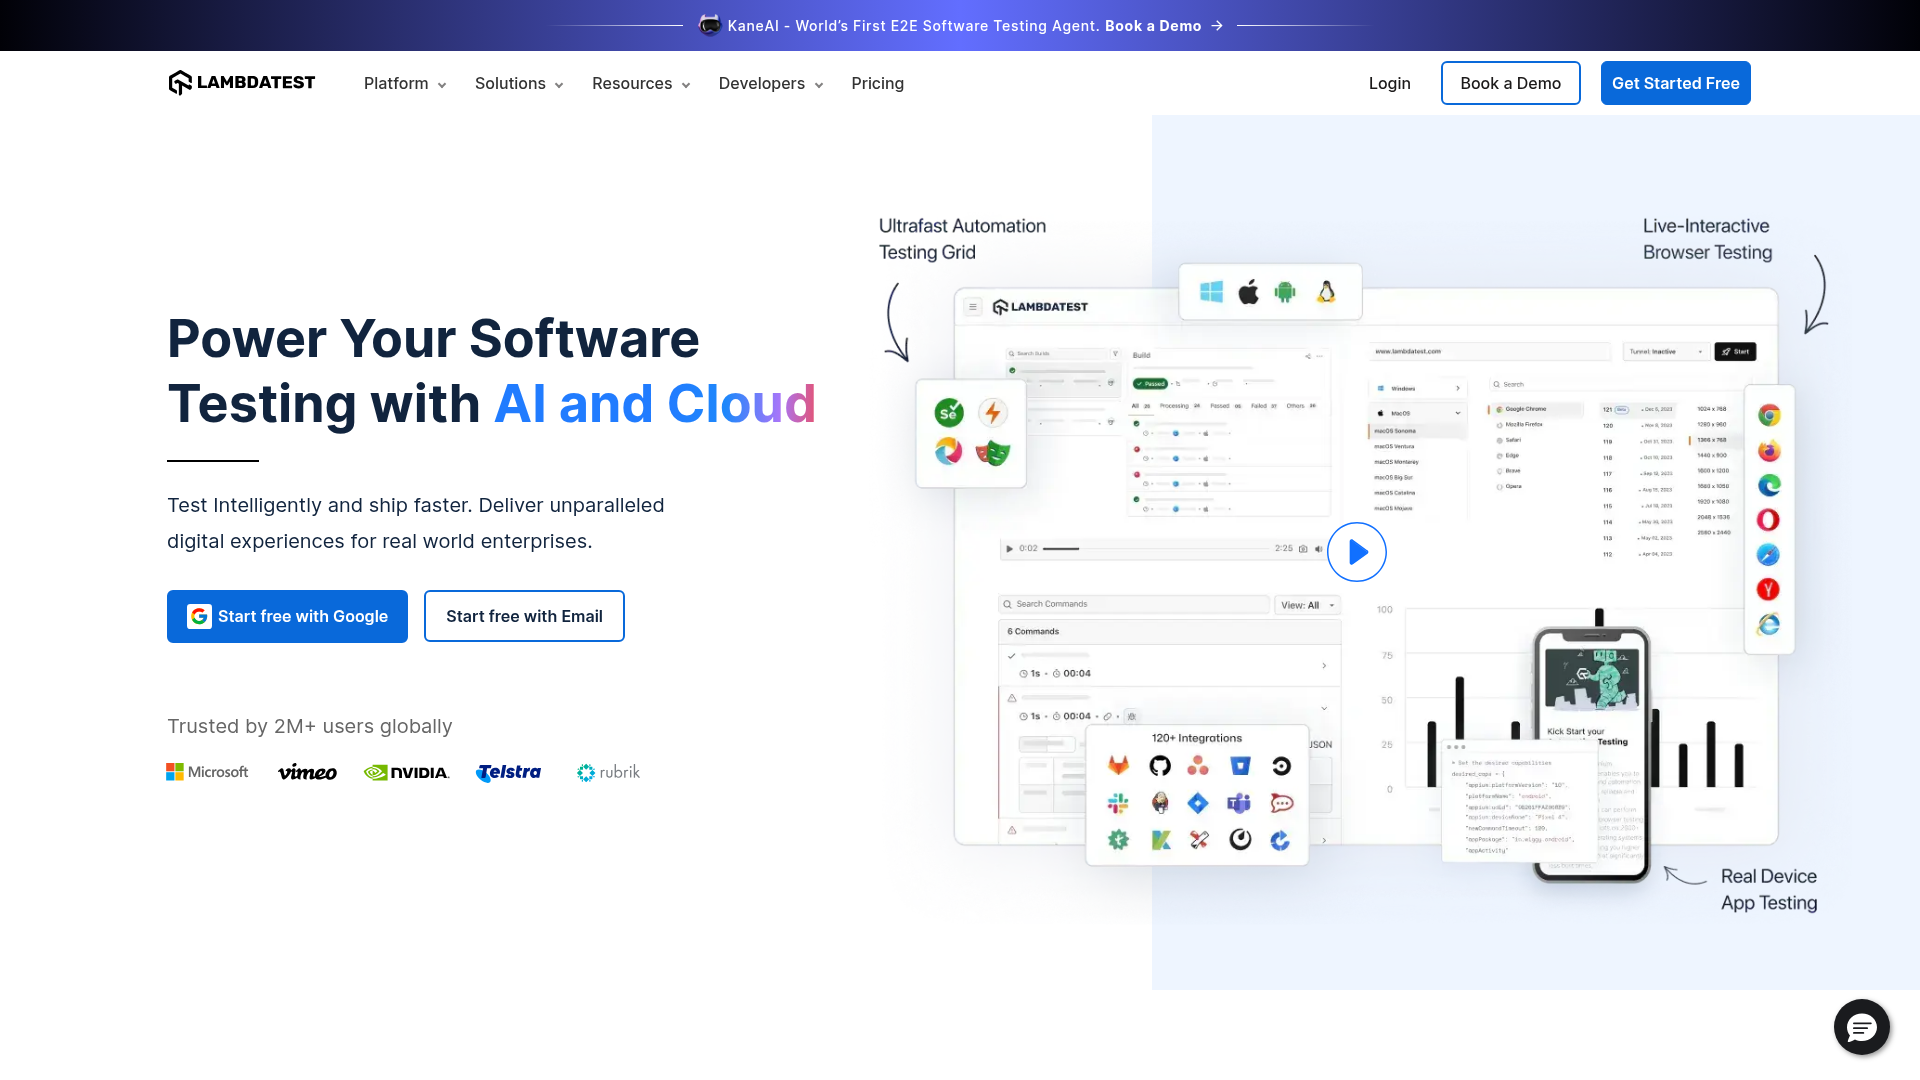Click the Jenkins integration icon
Viewport: 1920px width, 1080px height.
[x=1160, y=803]
